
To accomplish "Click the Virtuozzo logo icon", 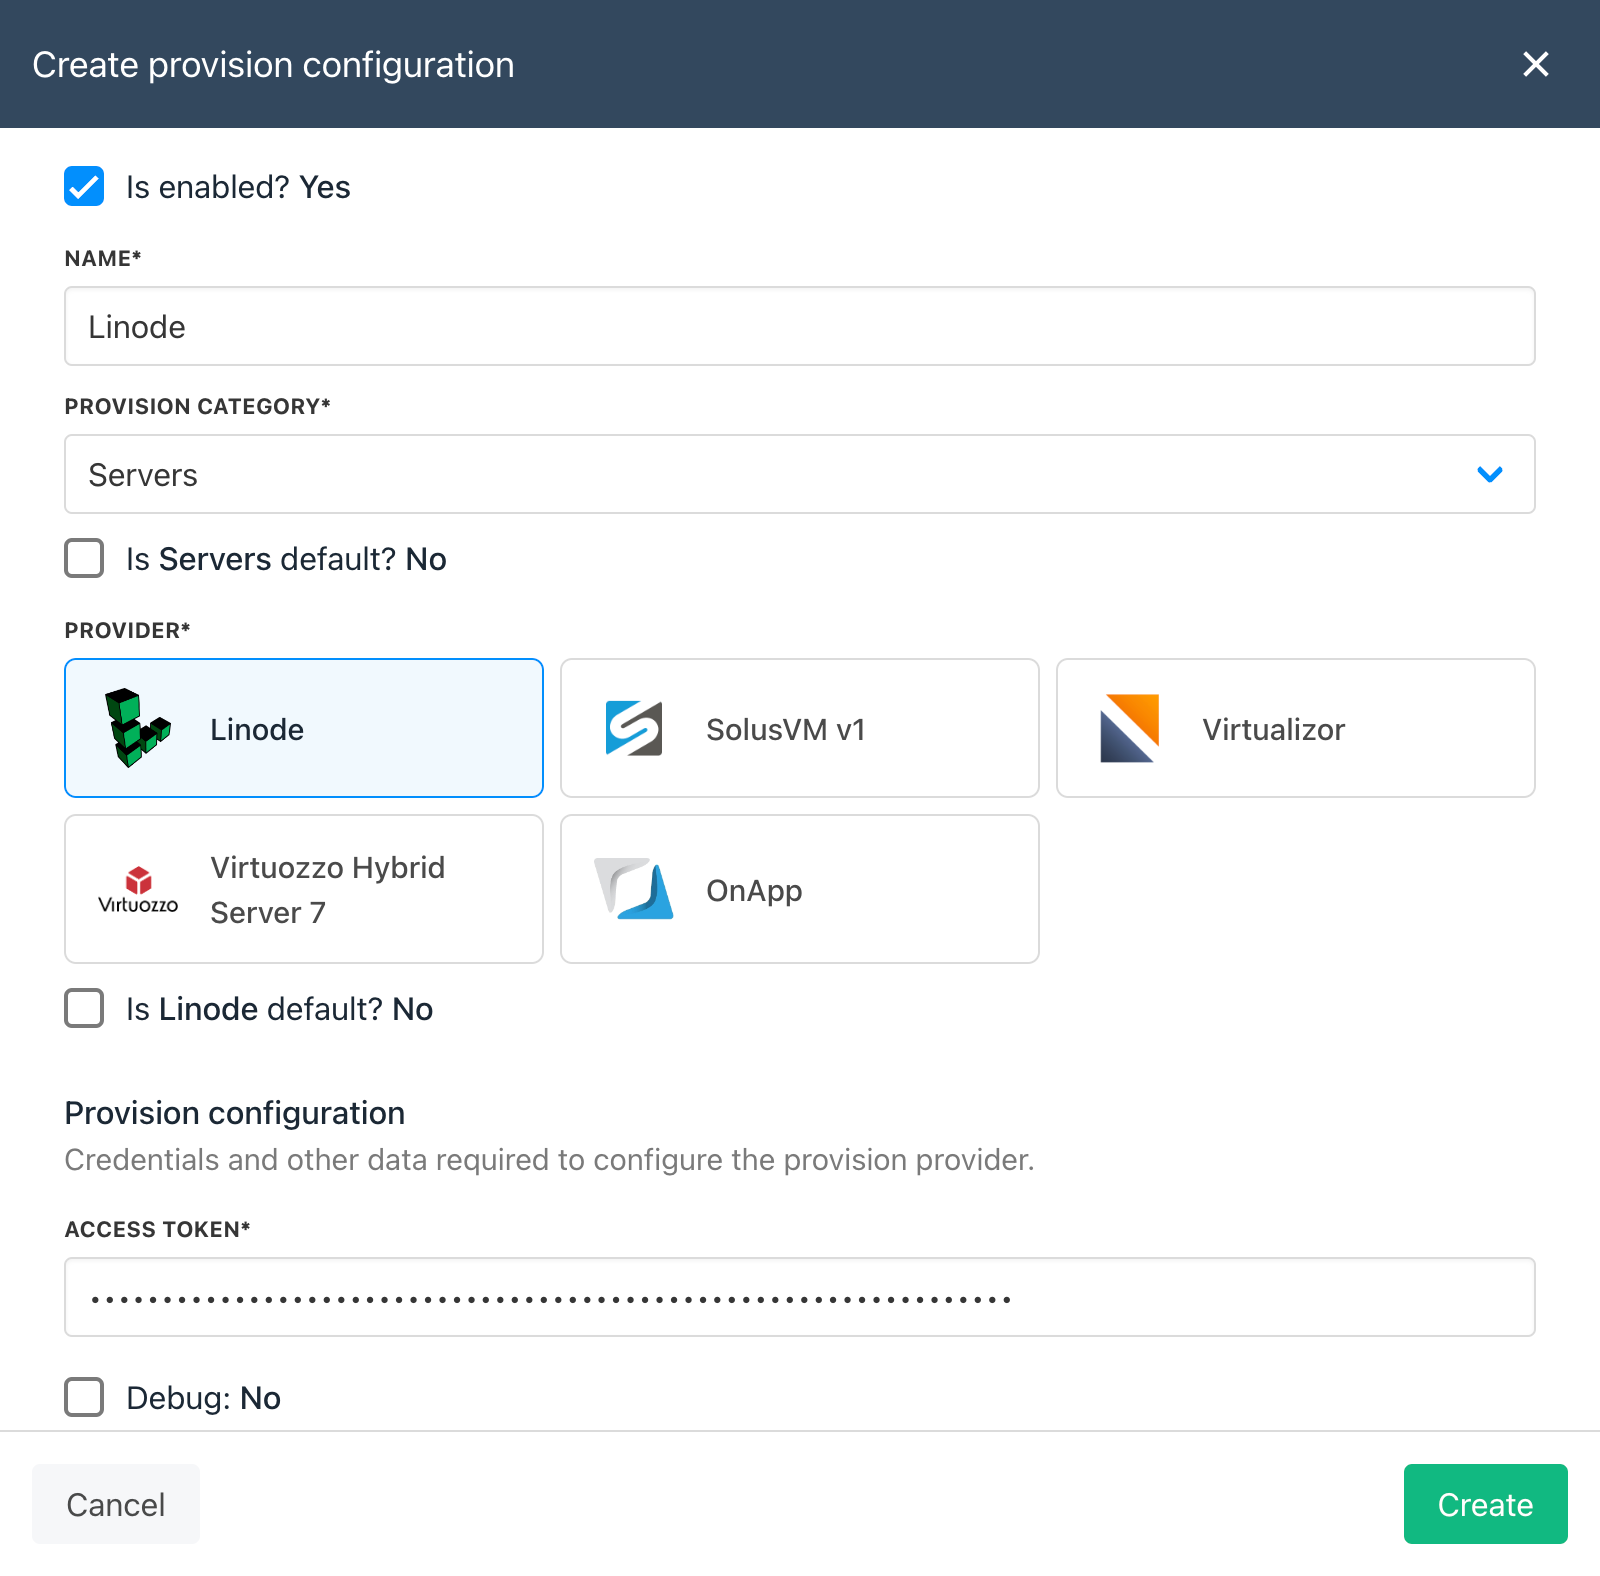I will point(138,889).
